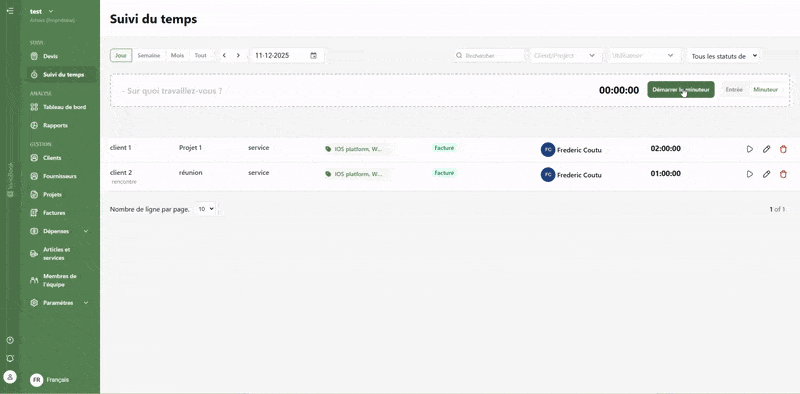Select the Mois view tab

click(177, 55)
